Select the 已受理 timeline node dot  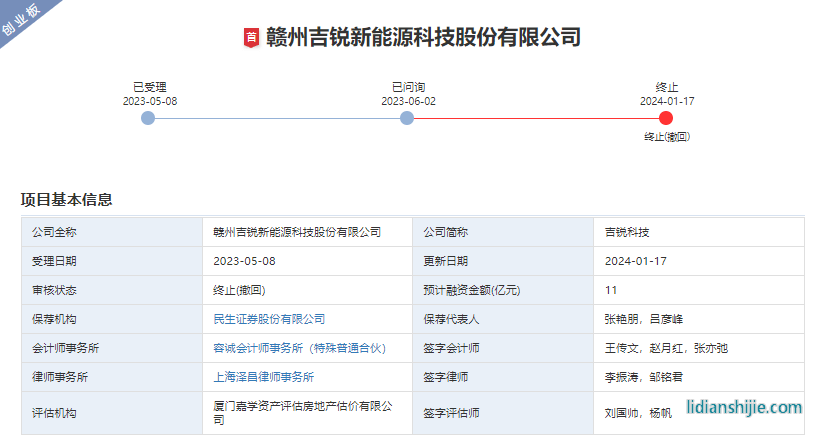coord(148,118)
